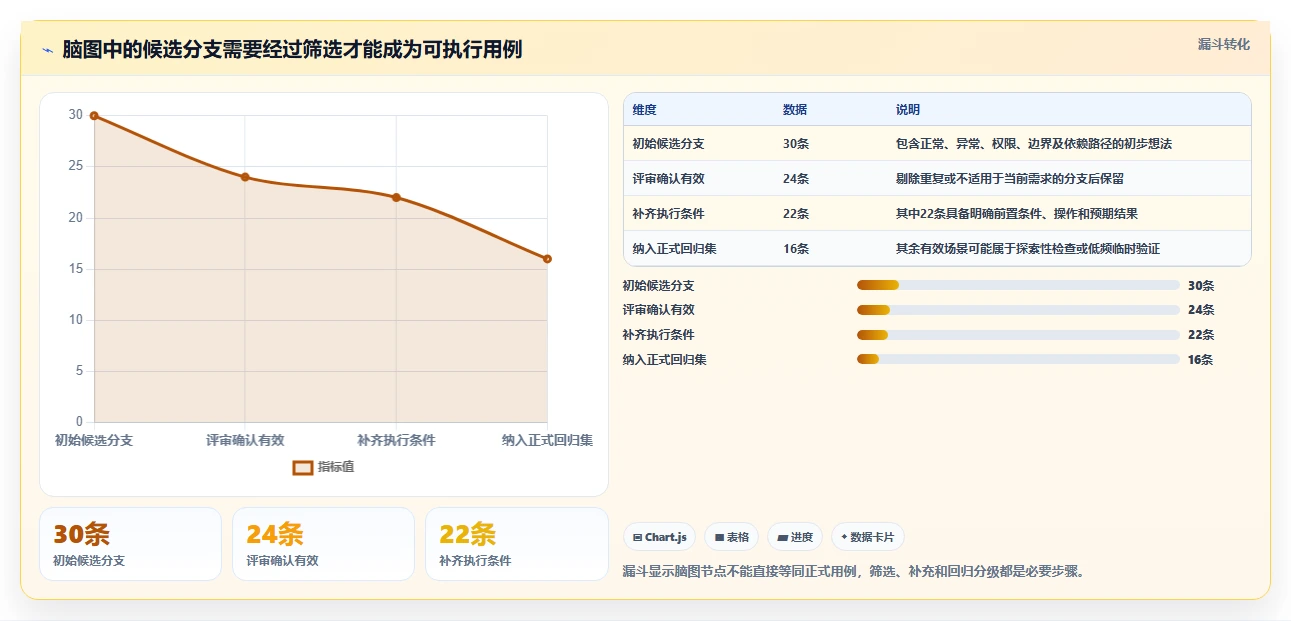Select the 22条 补齐执行条件 stat card
1291x621 pixels.
pos(517,544)
